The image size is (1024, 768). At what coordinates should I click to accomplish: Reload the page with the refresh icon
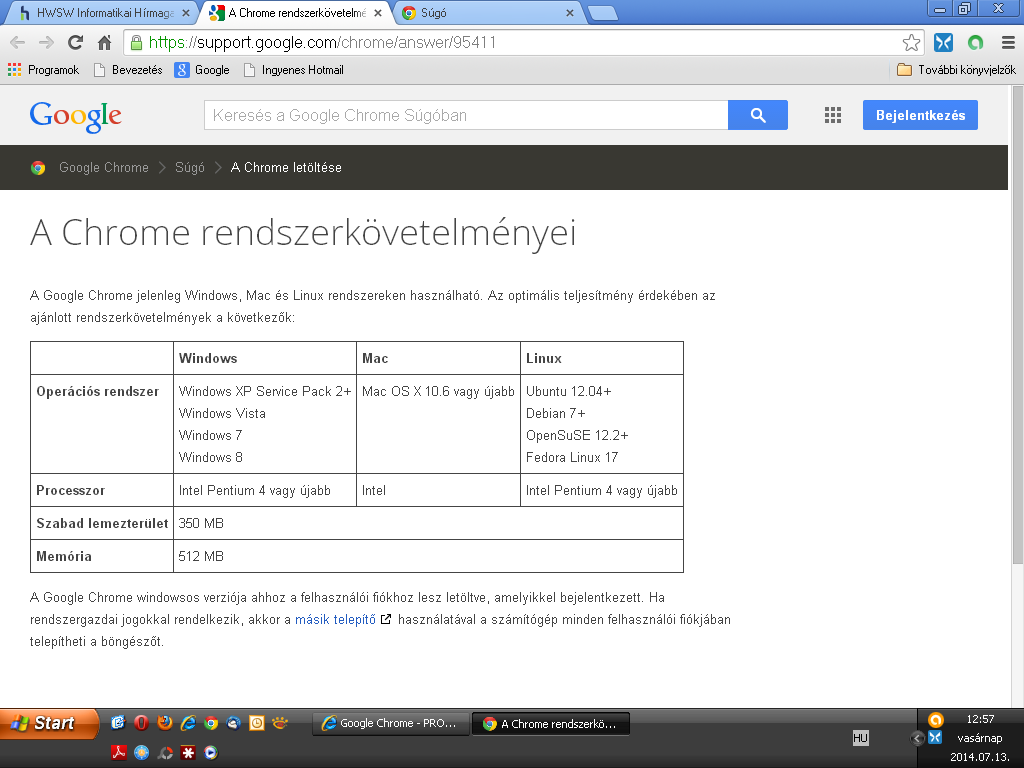point(76,43)
